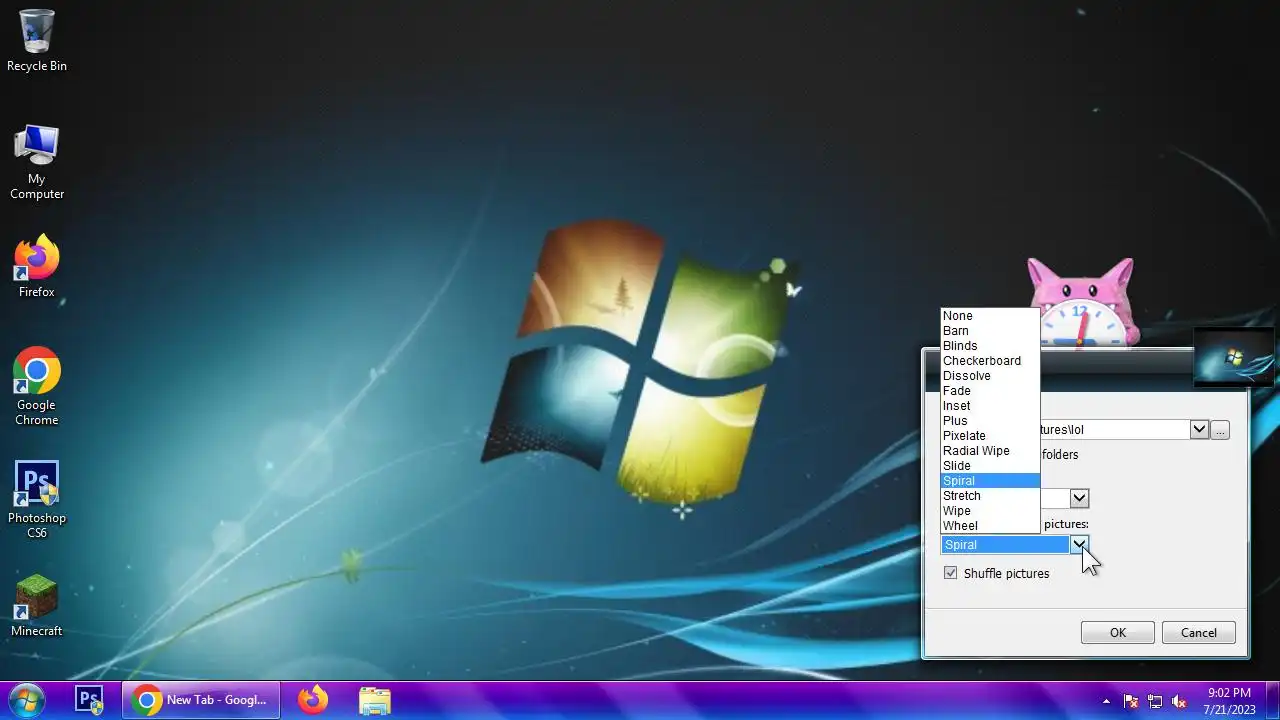Open the clock showing 9:02 PM
This screenshot has width=1280, height=720.
pyautogui.click(x=1228, y=700)
